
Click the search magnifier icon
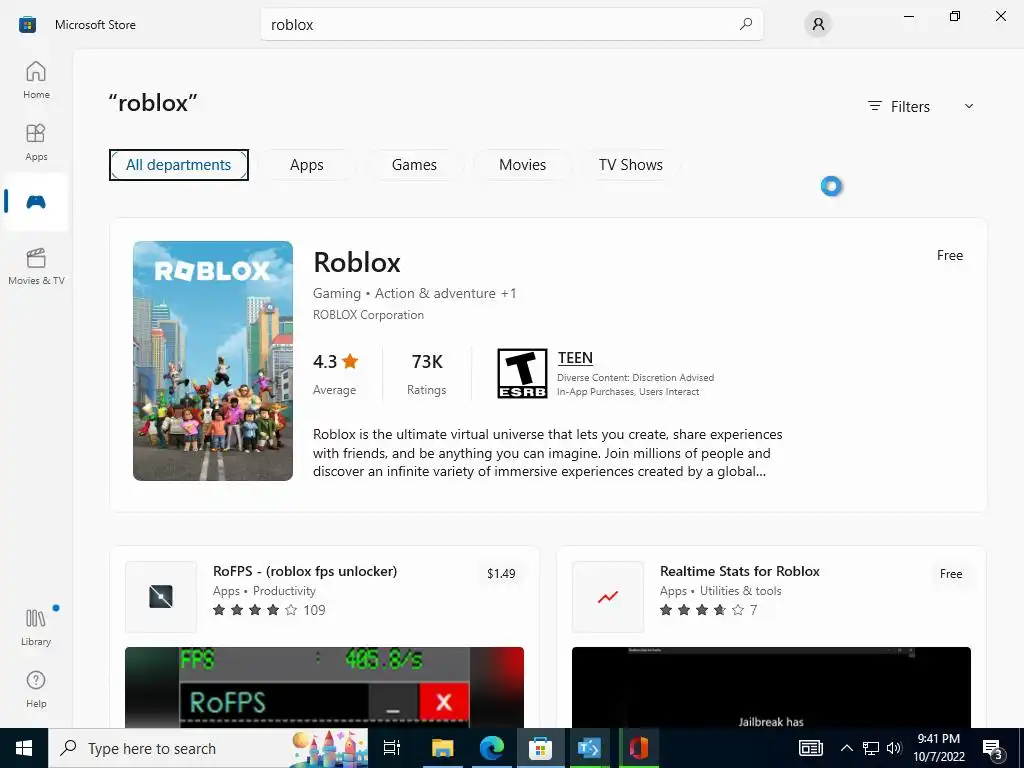(x=745, y=24)
